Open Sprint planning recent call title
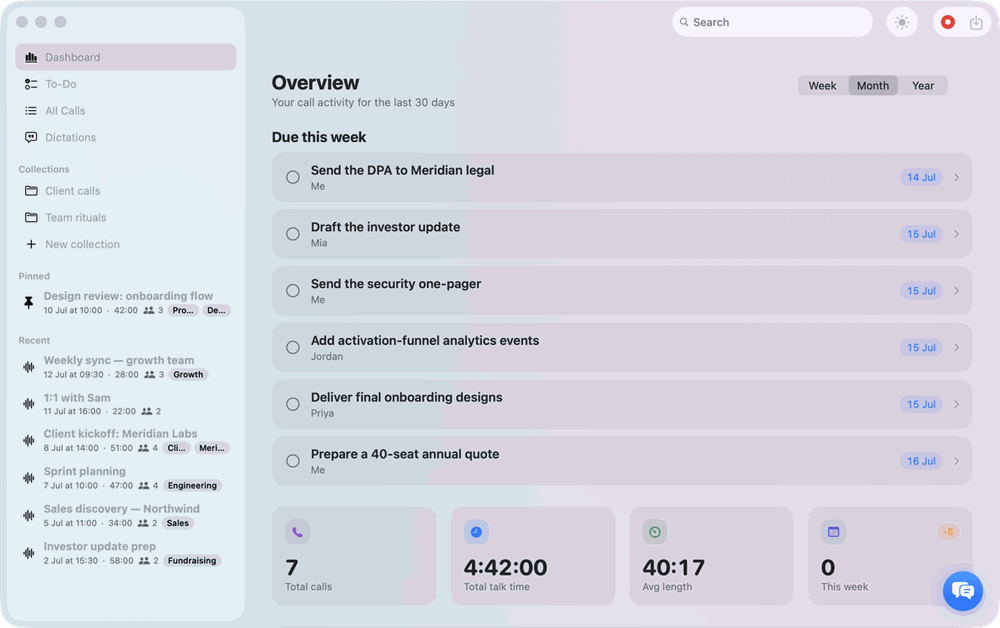1000x628 pixels. click(x=85, y=471)
